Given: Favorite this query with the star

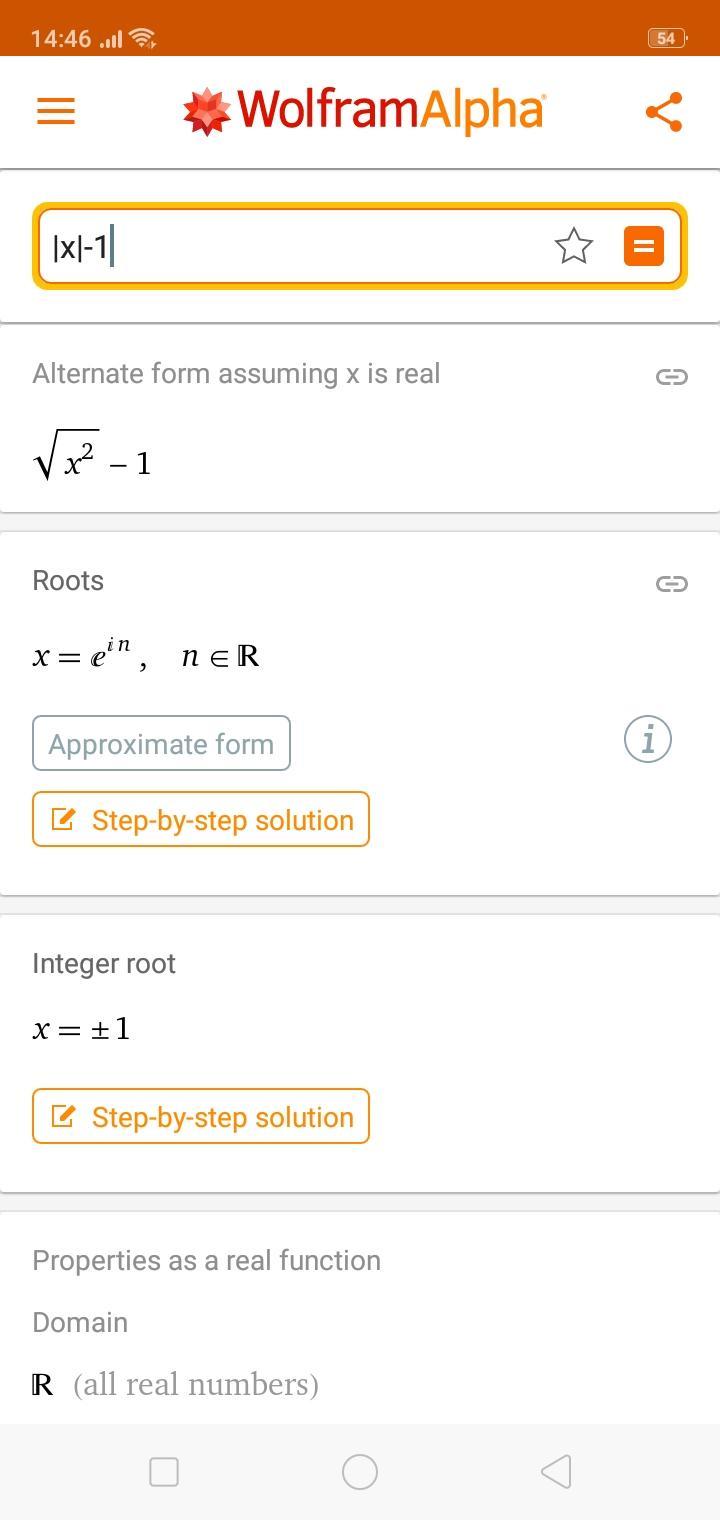Looking at the screenshot, I should (574, 246).
